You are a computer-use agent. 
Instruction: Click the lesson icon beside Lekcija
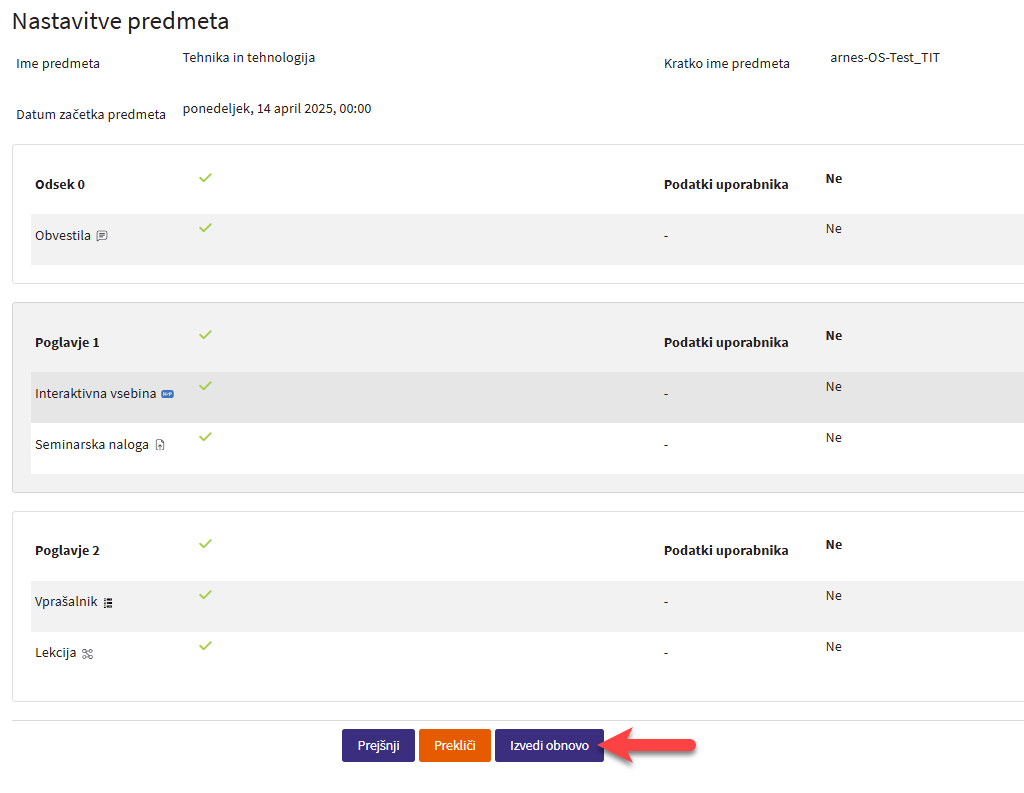coord(87,654)
